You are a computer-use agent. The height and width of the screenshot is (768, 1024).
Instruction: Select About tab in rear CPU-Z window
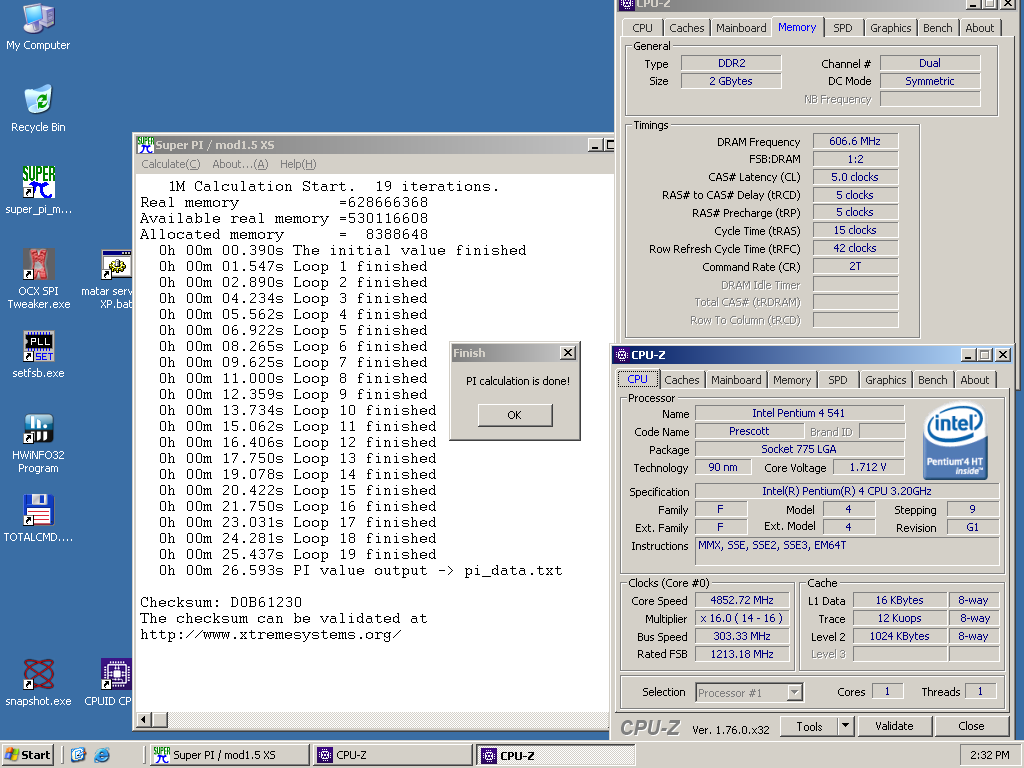coord(980,28)
